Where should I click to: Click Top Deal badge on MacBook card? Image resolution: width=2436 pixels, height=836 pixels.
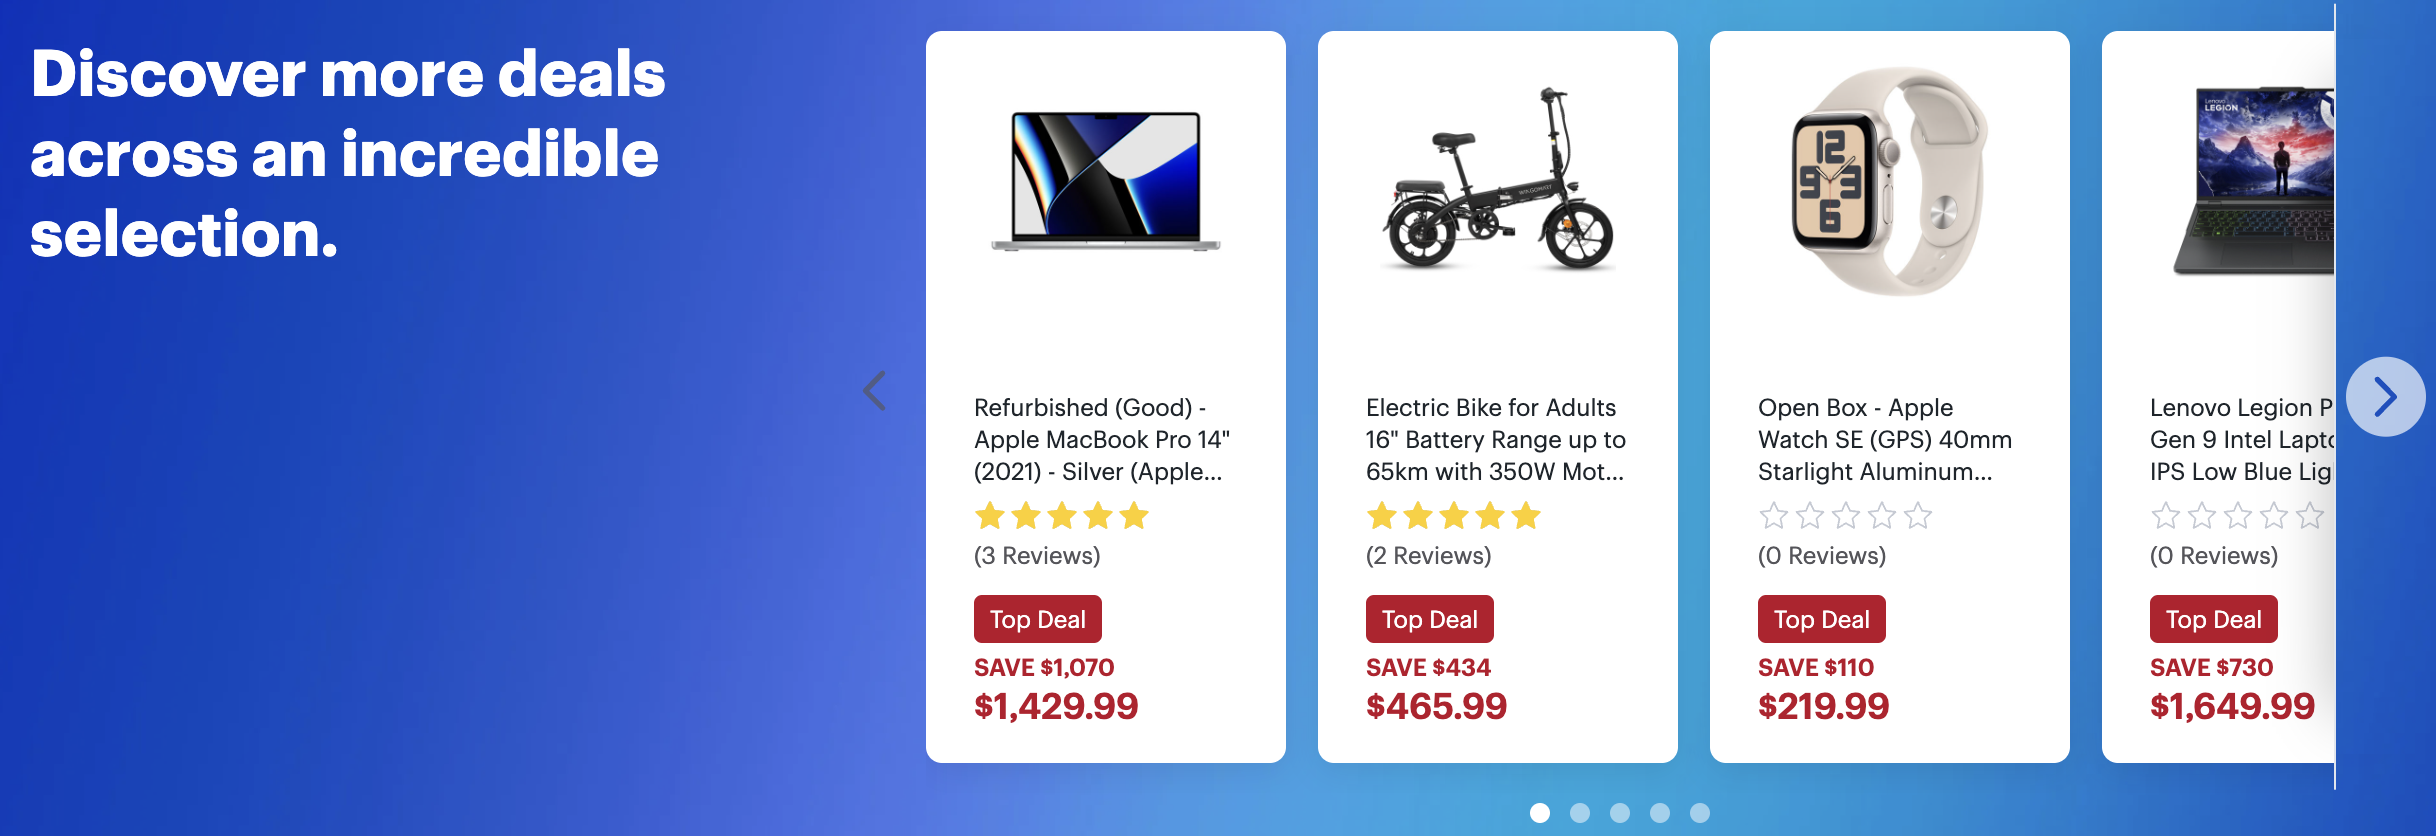1038,619
